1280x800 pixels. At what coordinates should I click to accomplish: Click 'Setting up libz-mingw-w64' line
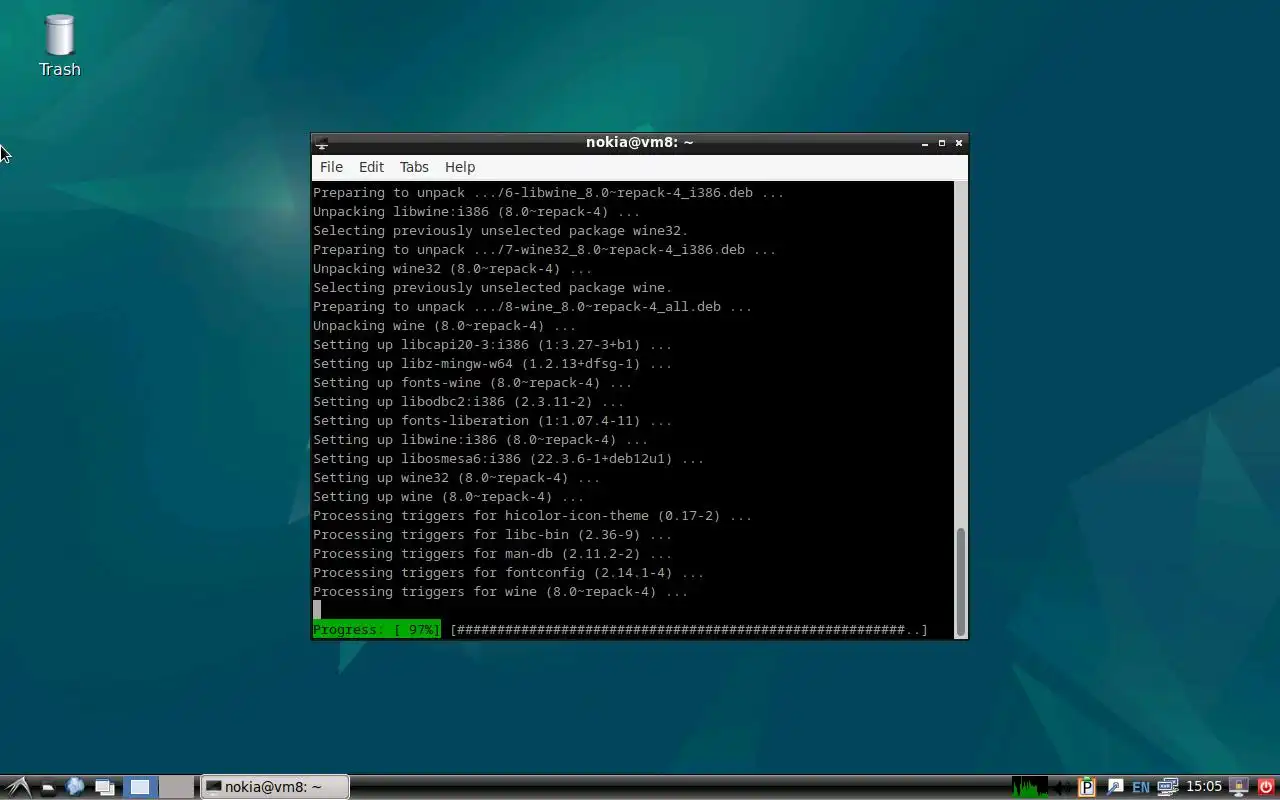point(493,364)
